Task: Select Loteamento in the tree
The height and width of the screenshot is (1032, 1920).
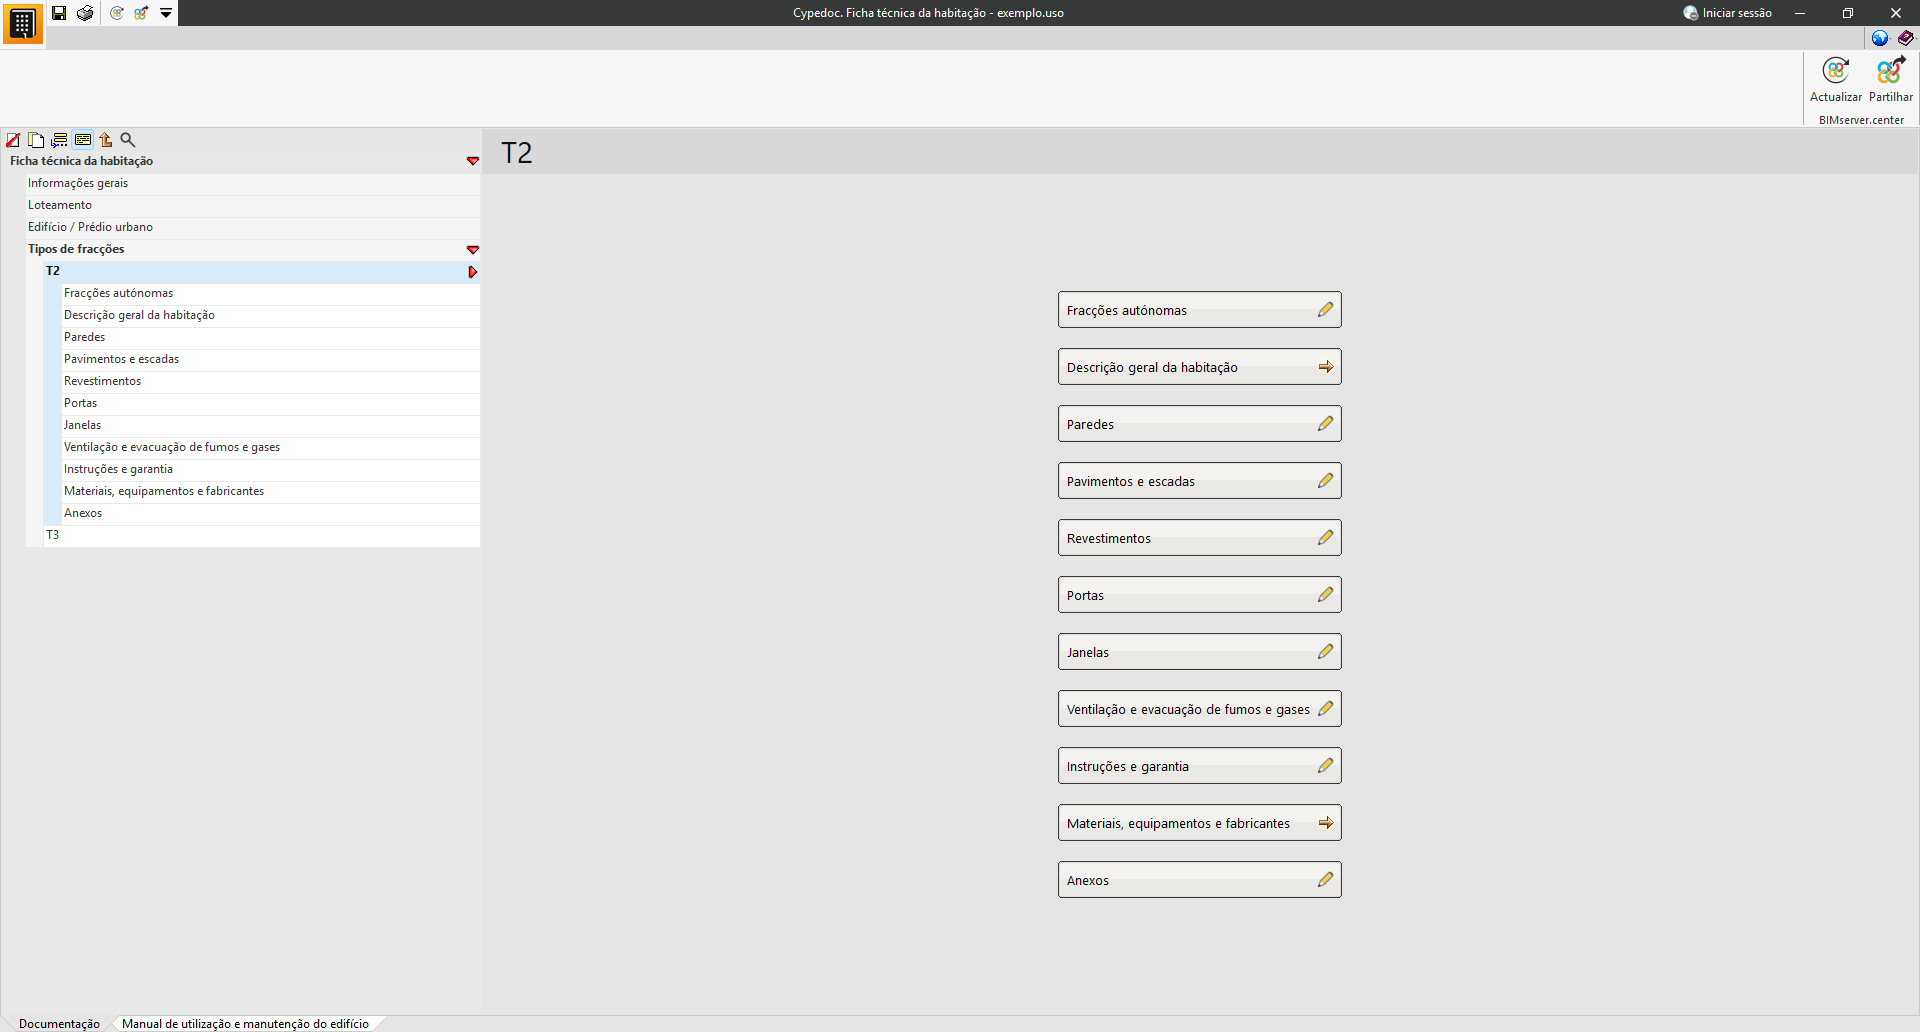Action: [x=253, y=205]
